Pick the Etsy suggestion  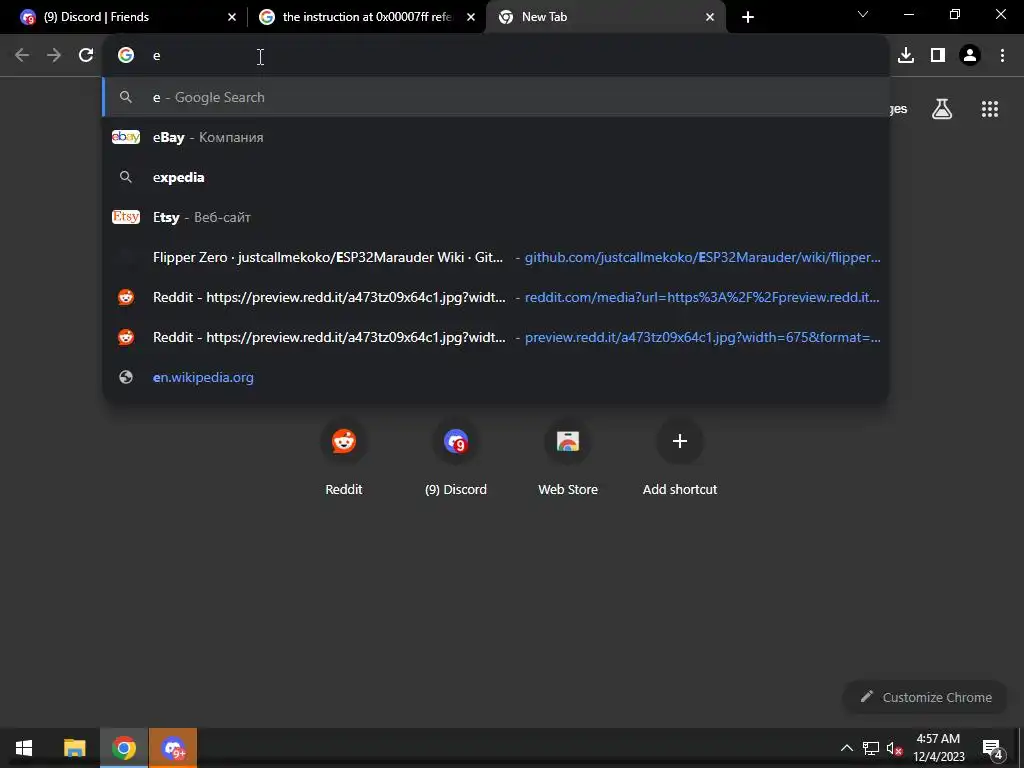coord(496,217)
